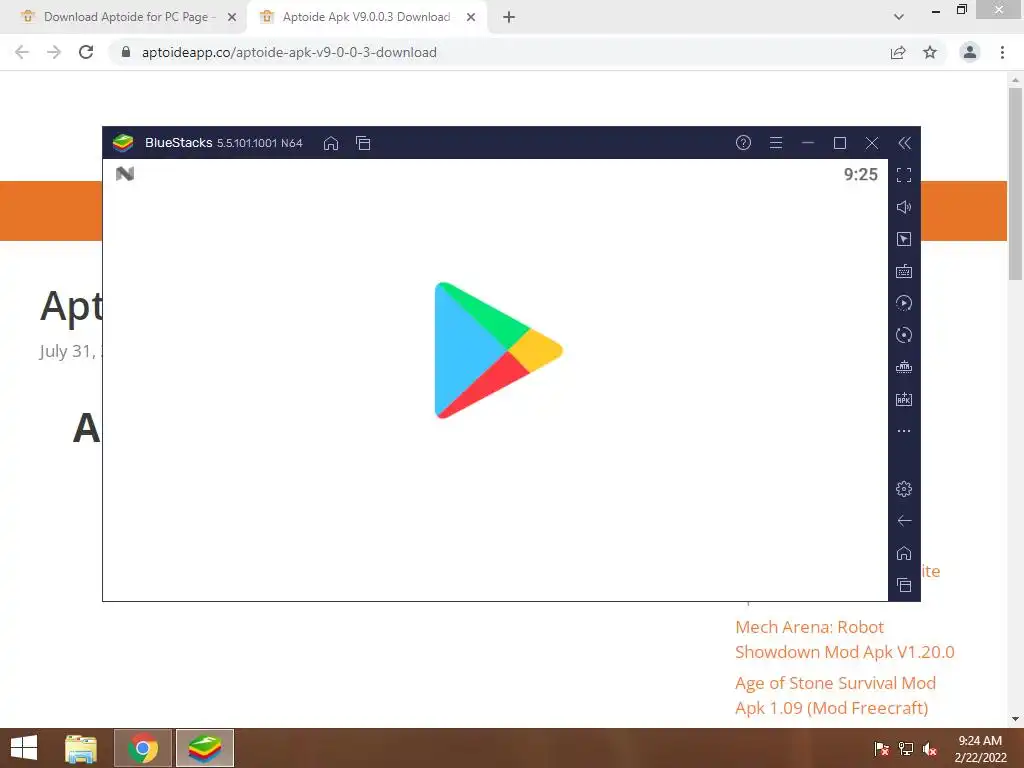The image size is (1024, 768).
Task: Click the Install APK icon in BlueStacks sidebar
Action: coord(904,399)
